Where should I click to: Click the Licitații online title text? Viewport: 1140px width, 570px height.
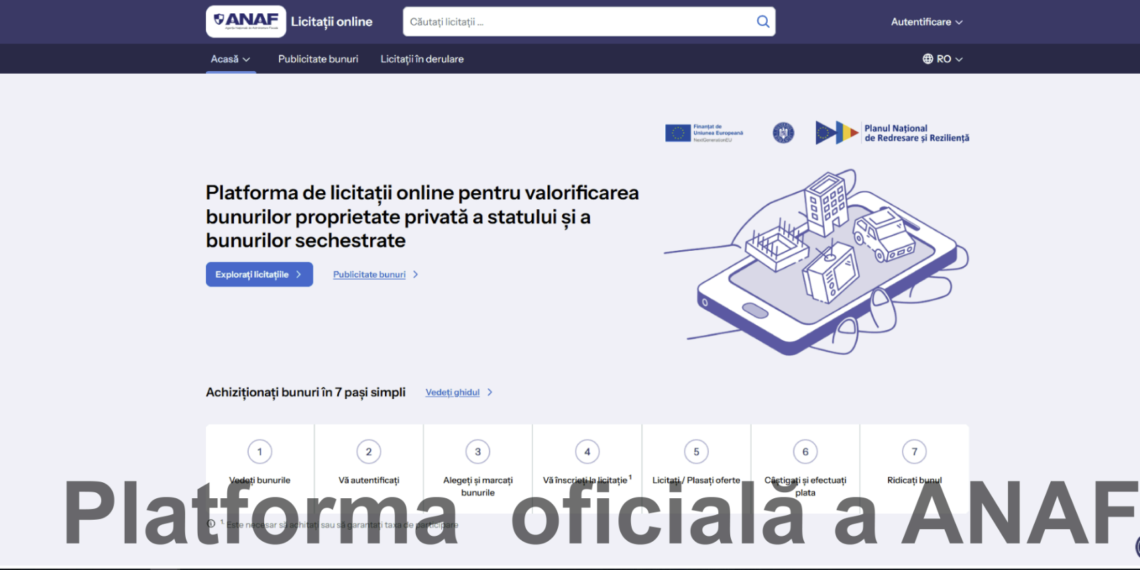332,22
